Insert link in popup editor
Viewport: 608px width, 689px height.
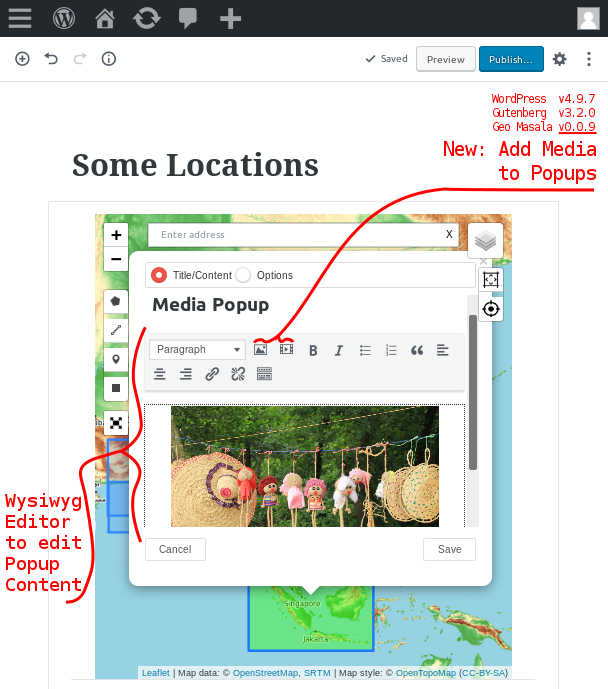point(212,374)
